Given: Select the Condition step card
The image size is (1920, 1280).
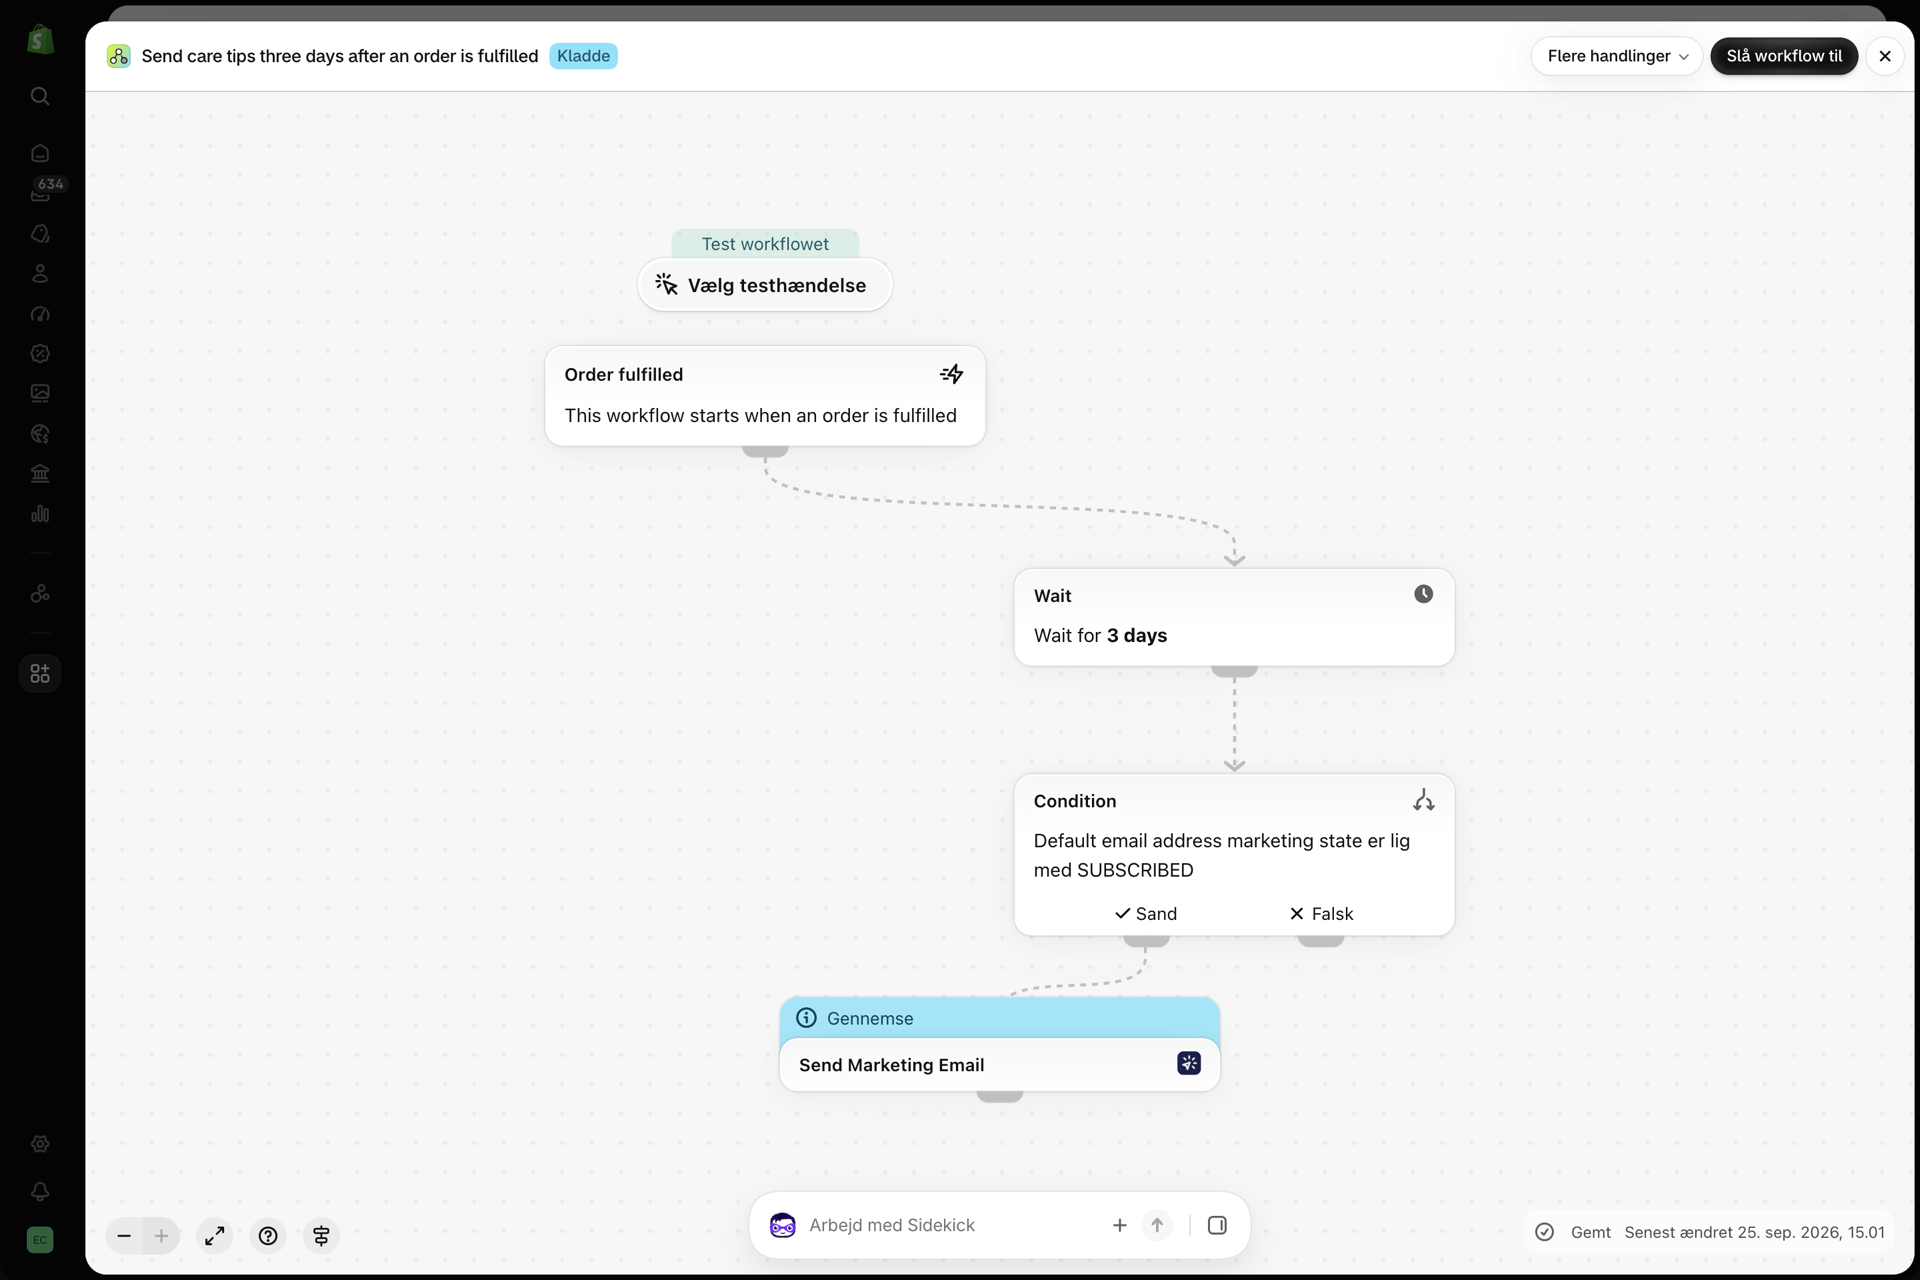Looking at the screenshot, I should coord(1234,854).
